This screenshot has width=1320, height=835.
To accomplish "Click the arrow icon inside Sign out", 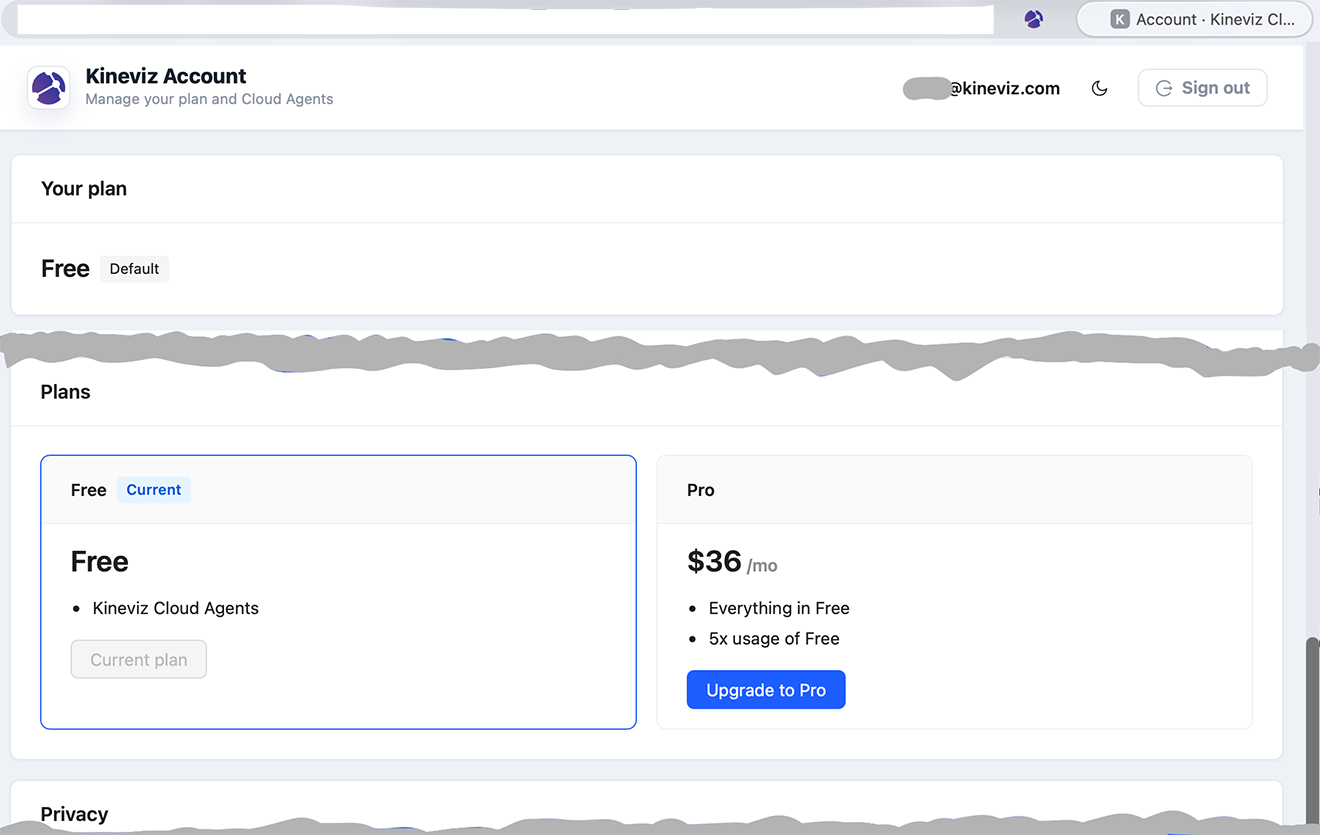I will 1164,88.
